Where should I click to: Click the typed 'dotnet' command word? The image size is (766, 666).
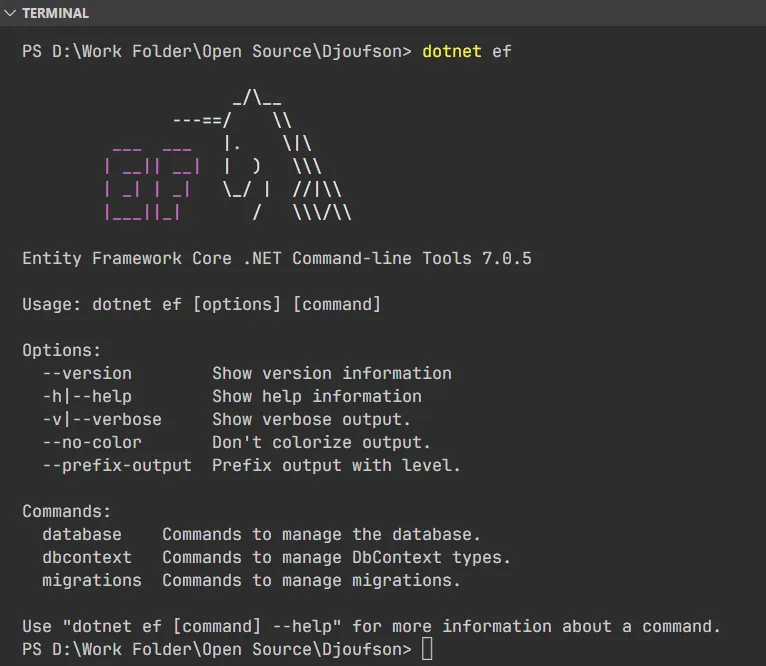452,51
